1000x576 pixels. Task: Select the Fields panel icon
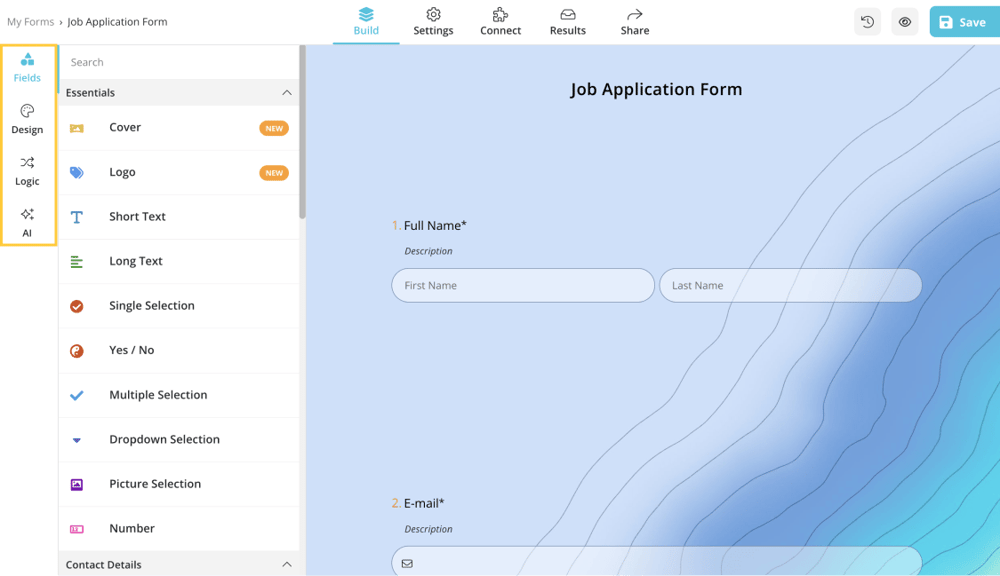point(28,68)
